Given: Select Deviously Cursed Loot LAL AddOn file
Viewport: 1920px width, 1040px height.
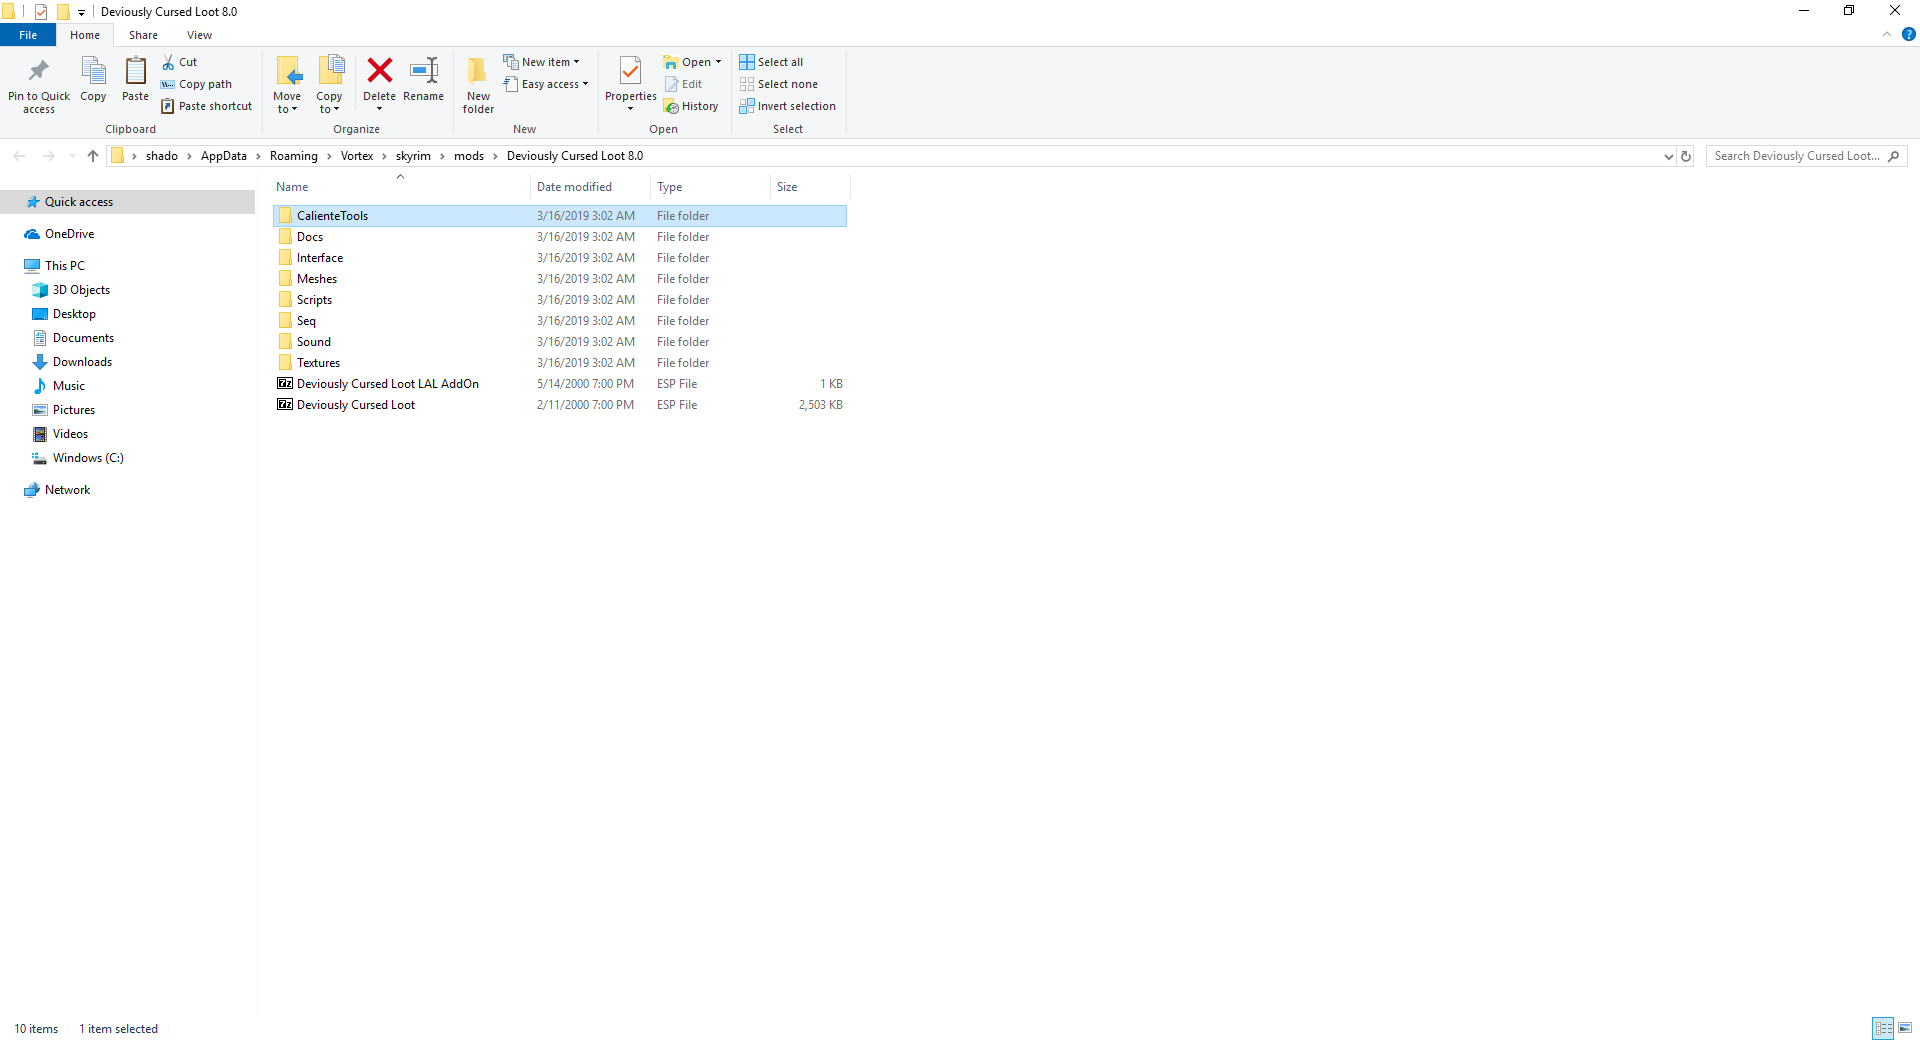Looking at the screenshot, I should click(x=560, y=384).
